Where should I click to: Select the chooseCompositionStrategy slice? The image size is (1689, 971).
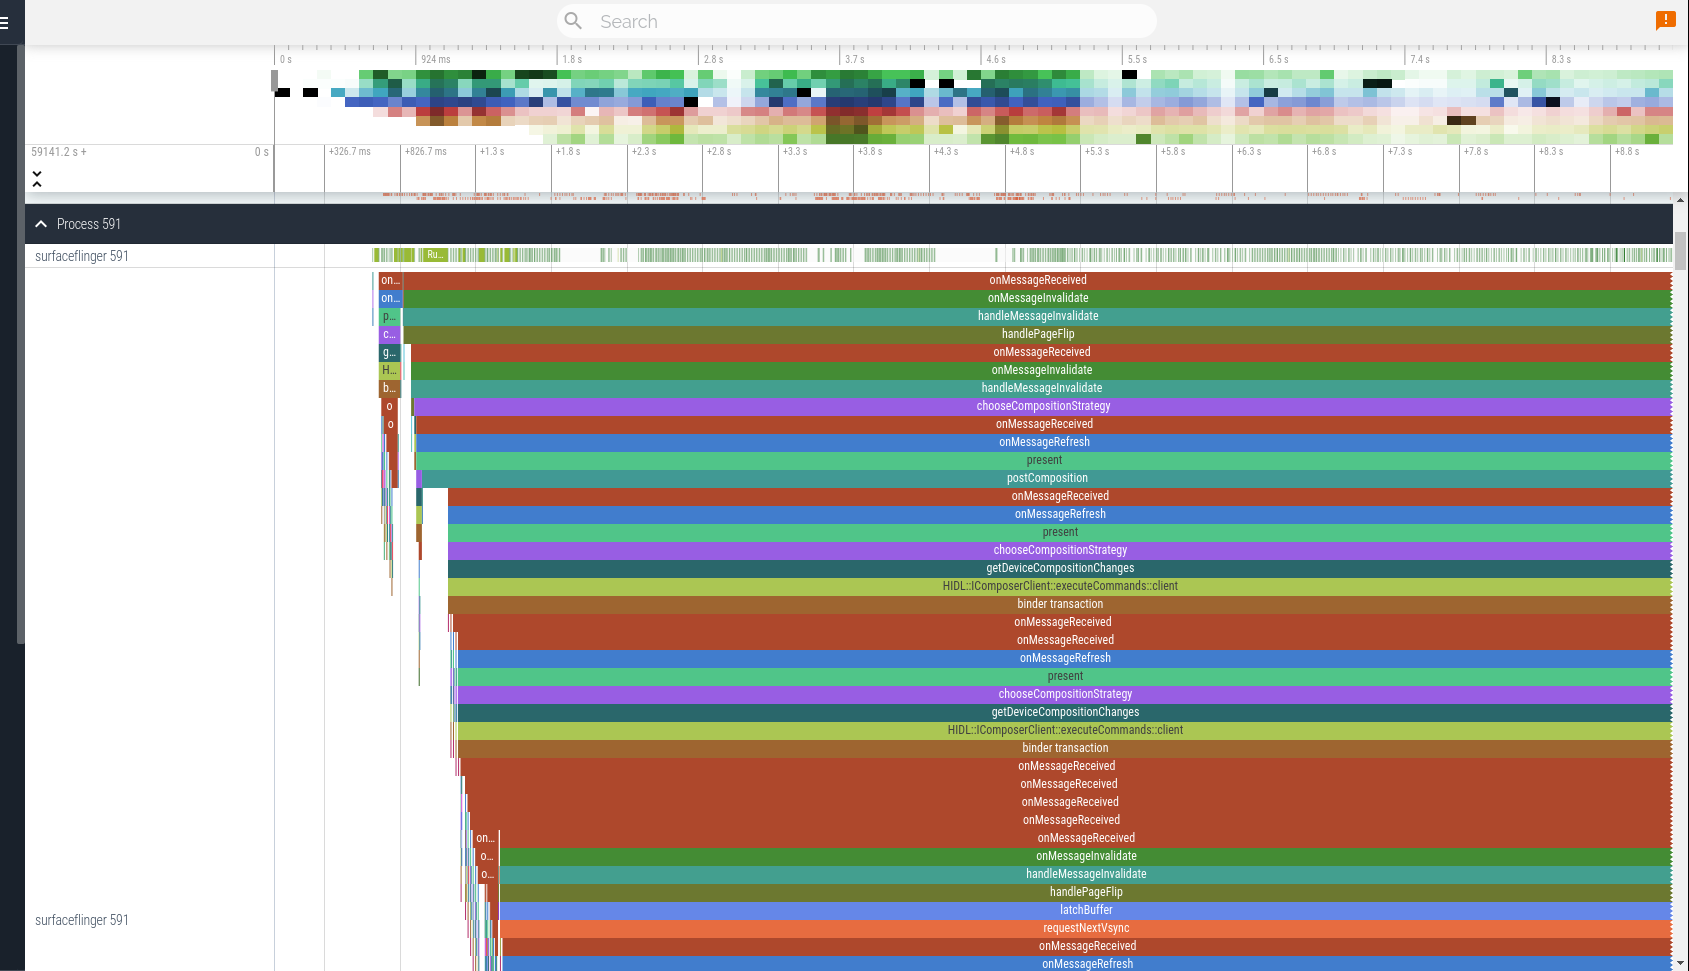pos(1043,406)
